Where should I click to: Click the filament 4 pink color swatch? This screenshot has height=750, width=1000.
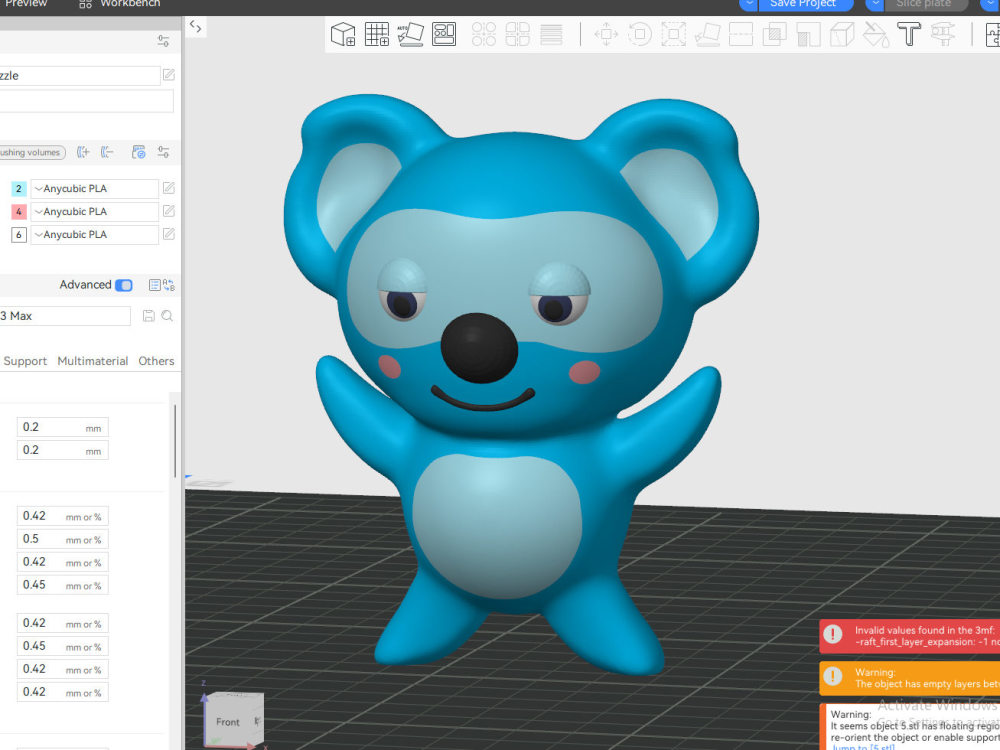coord(18,212)
